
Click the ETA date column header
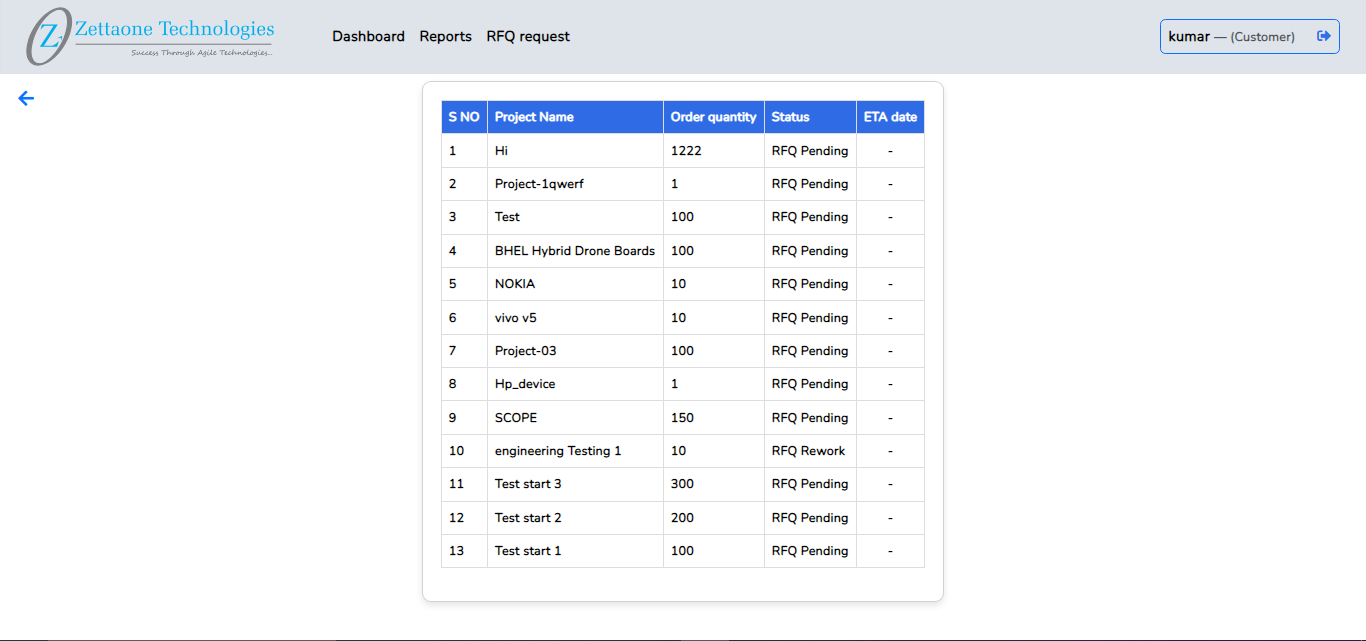890,117
